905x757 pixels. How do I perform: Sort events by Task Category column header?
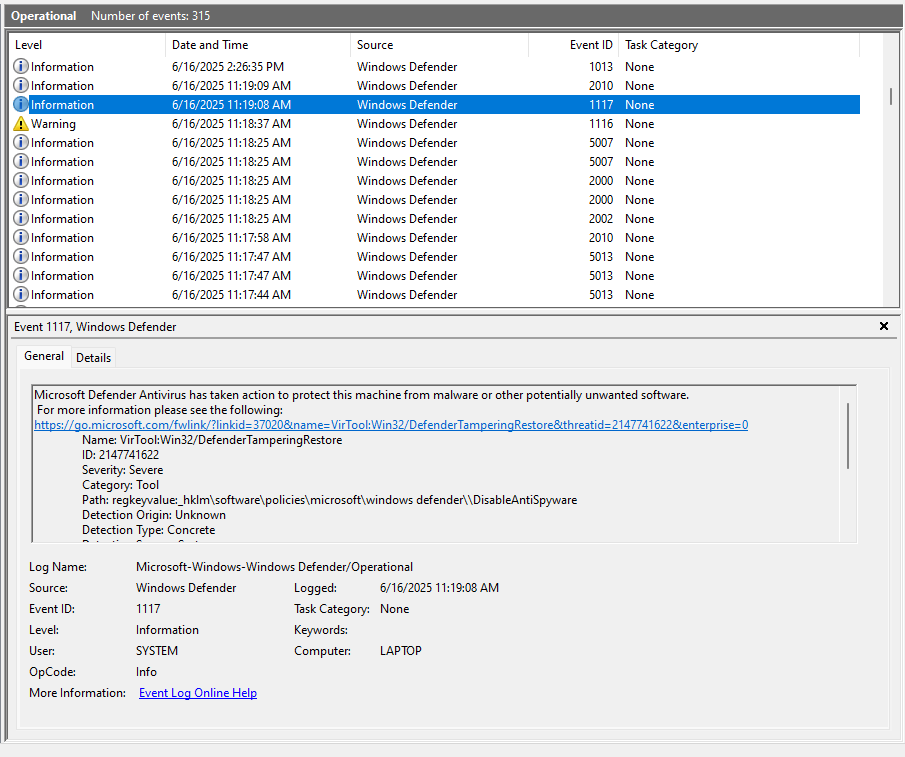click(739, 45)
